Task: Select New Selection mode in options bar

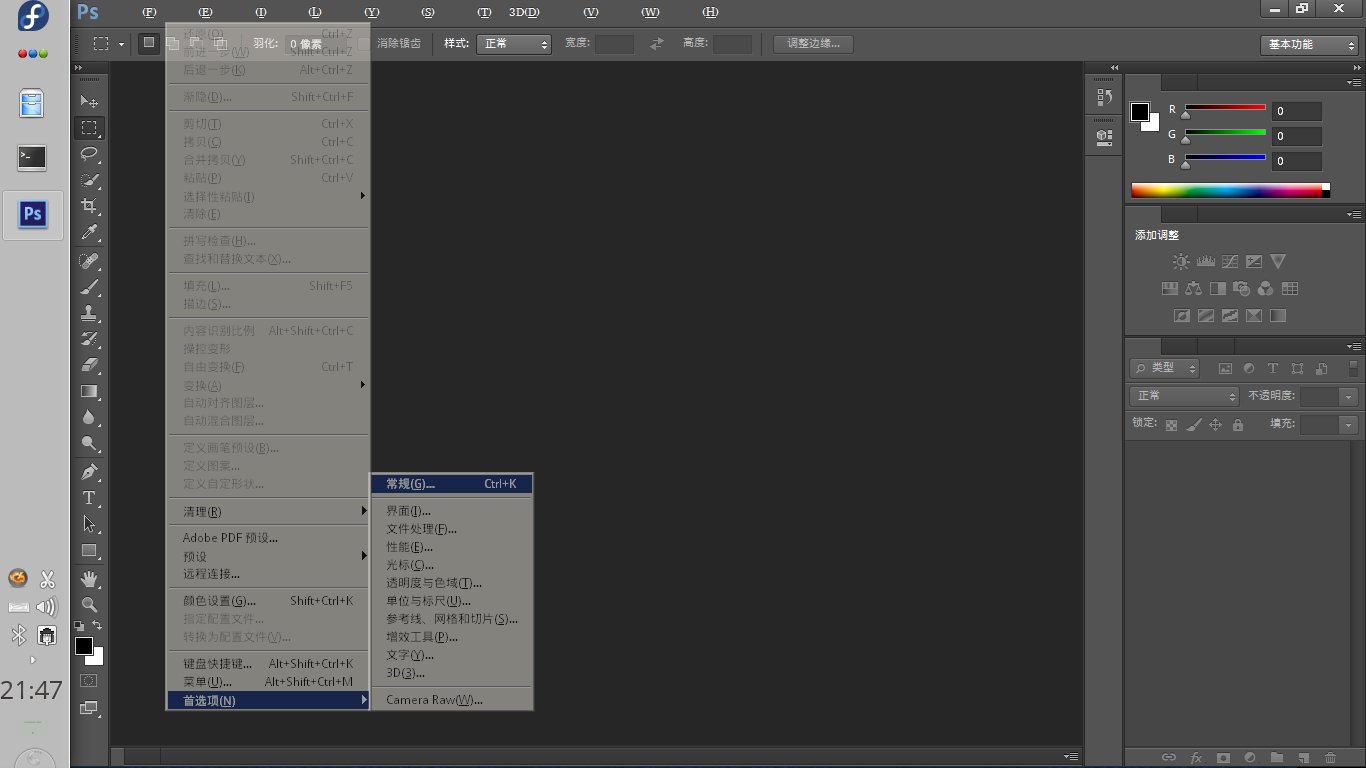Action: [149, 43]
